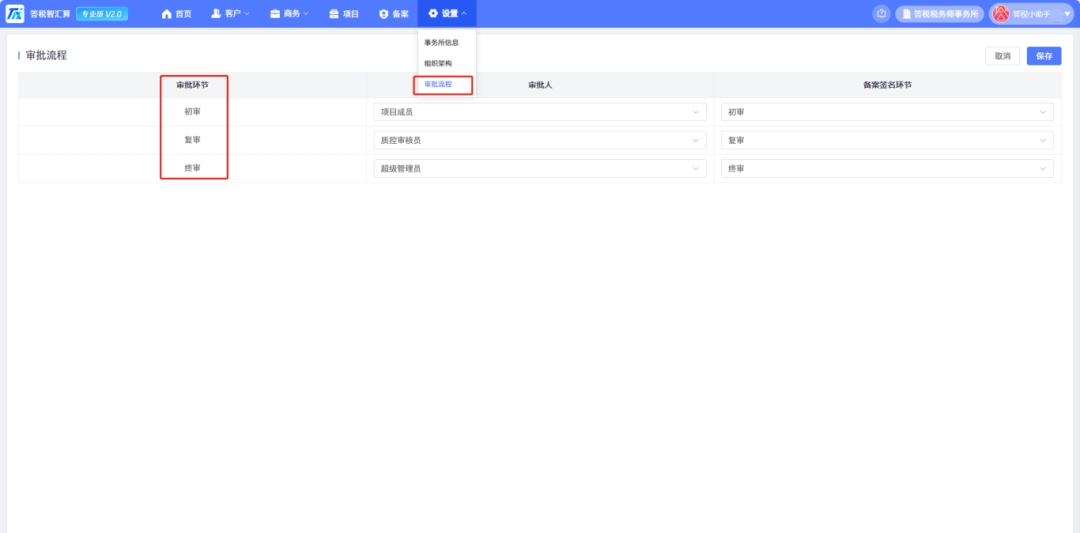Open the 质控审核员 approver dropdown
The height and width of the screenshot is (533, 1080).
pyautogui.click(x=540, y=140)
